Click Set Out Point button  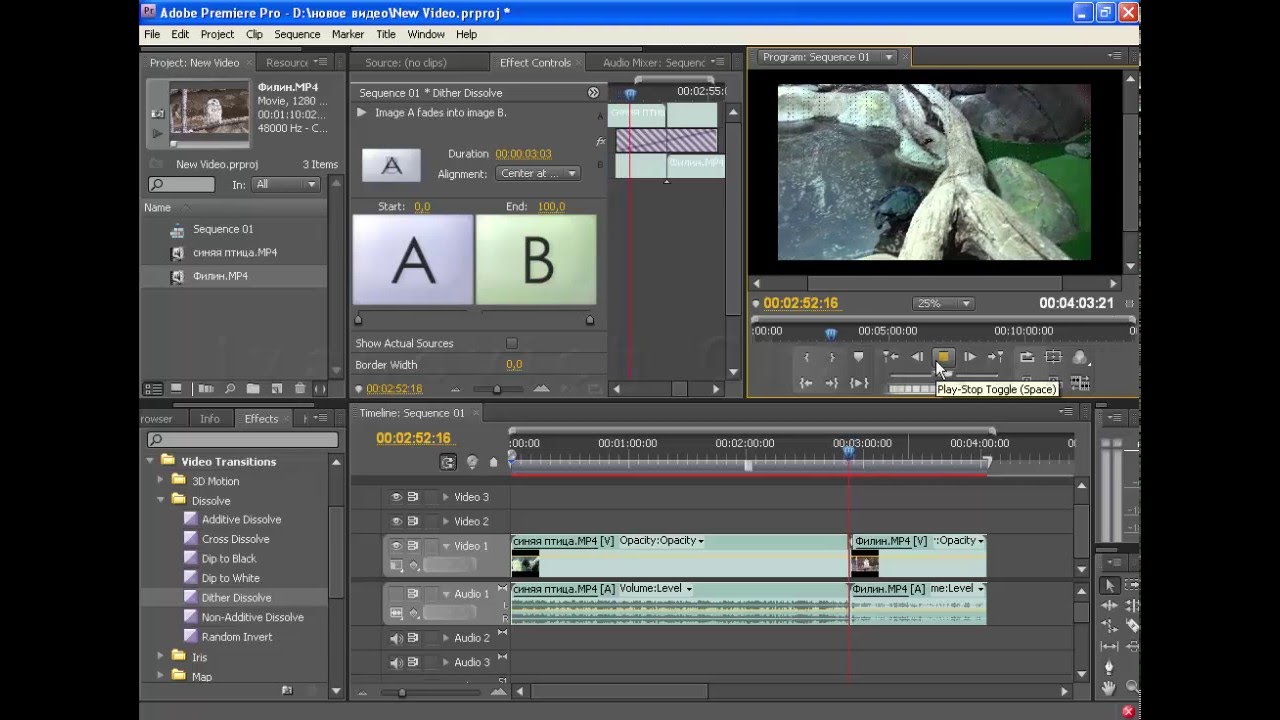[x=832, y=357]
